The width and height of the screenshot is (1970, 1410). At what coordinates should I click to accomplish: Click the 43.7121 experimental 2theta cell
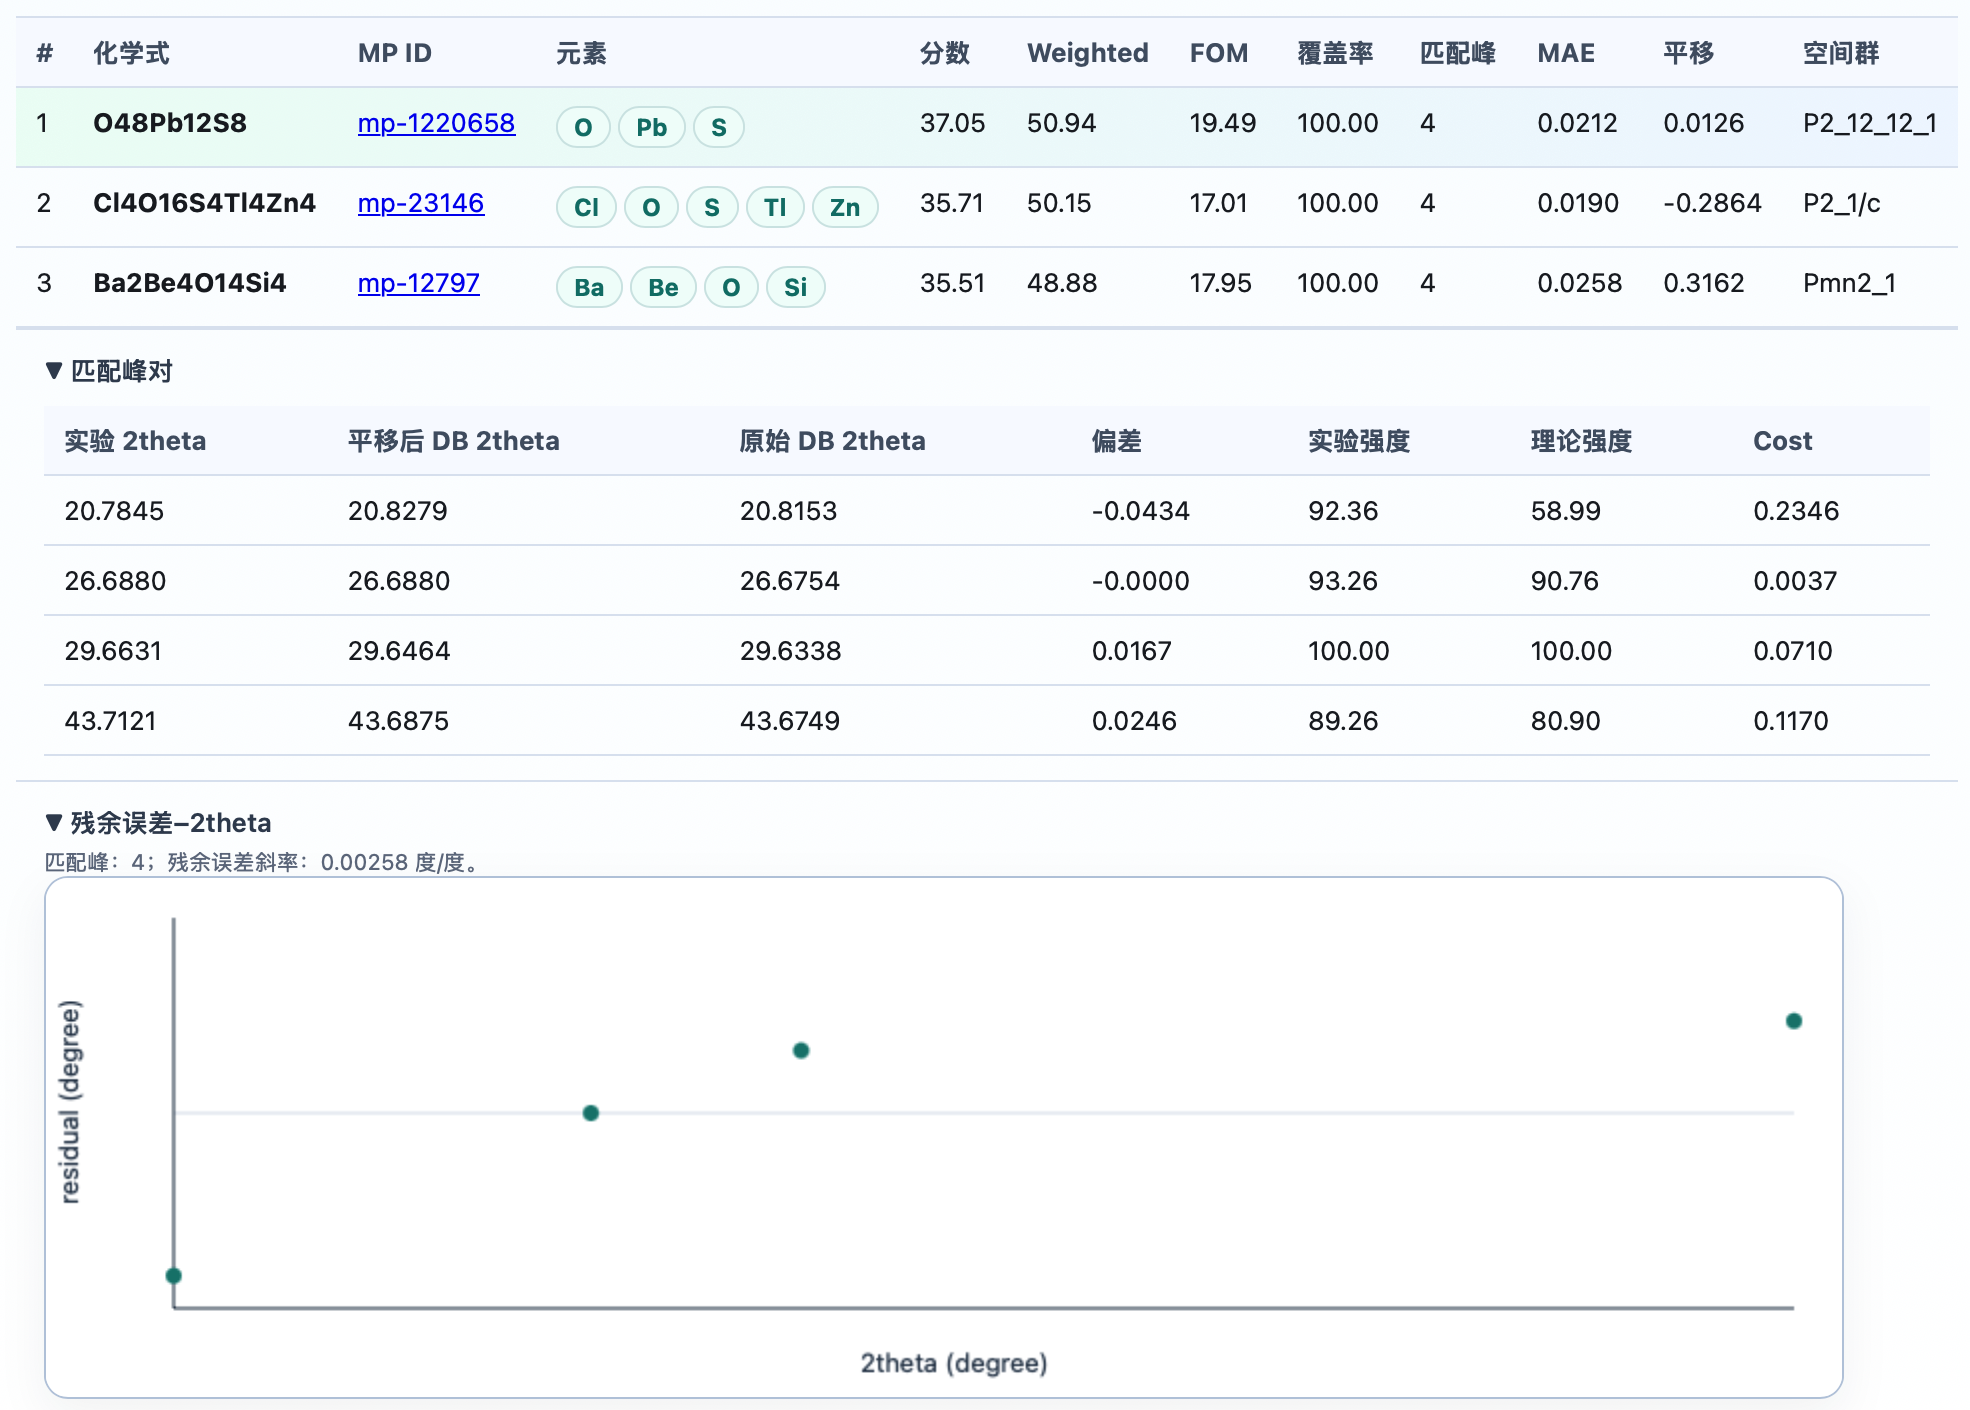coord(110,721)
